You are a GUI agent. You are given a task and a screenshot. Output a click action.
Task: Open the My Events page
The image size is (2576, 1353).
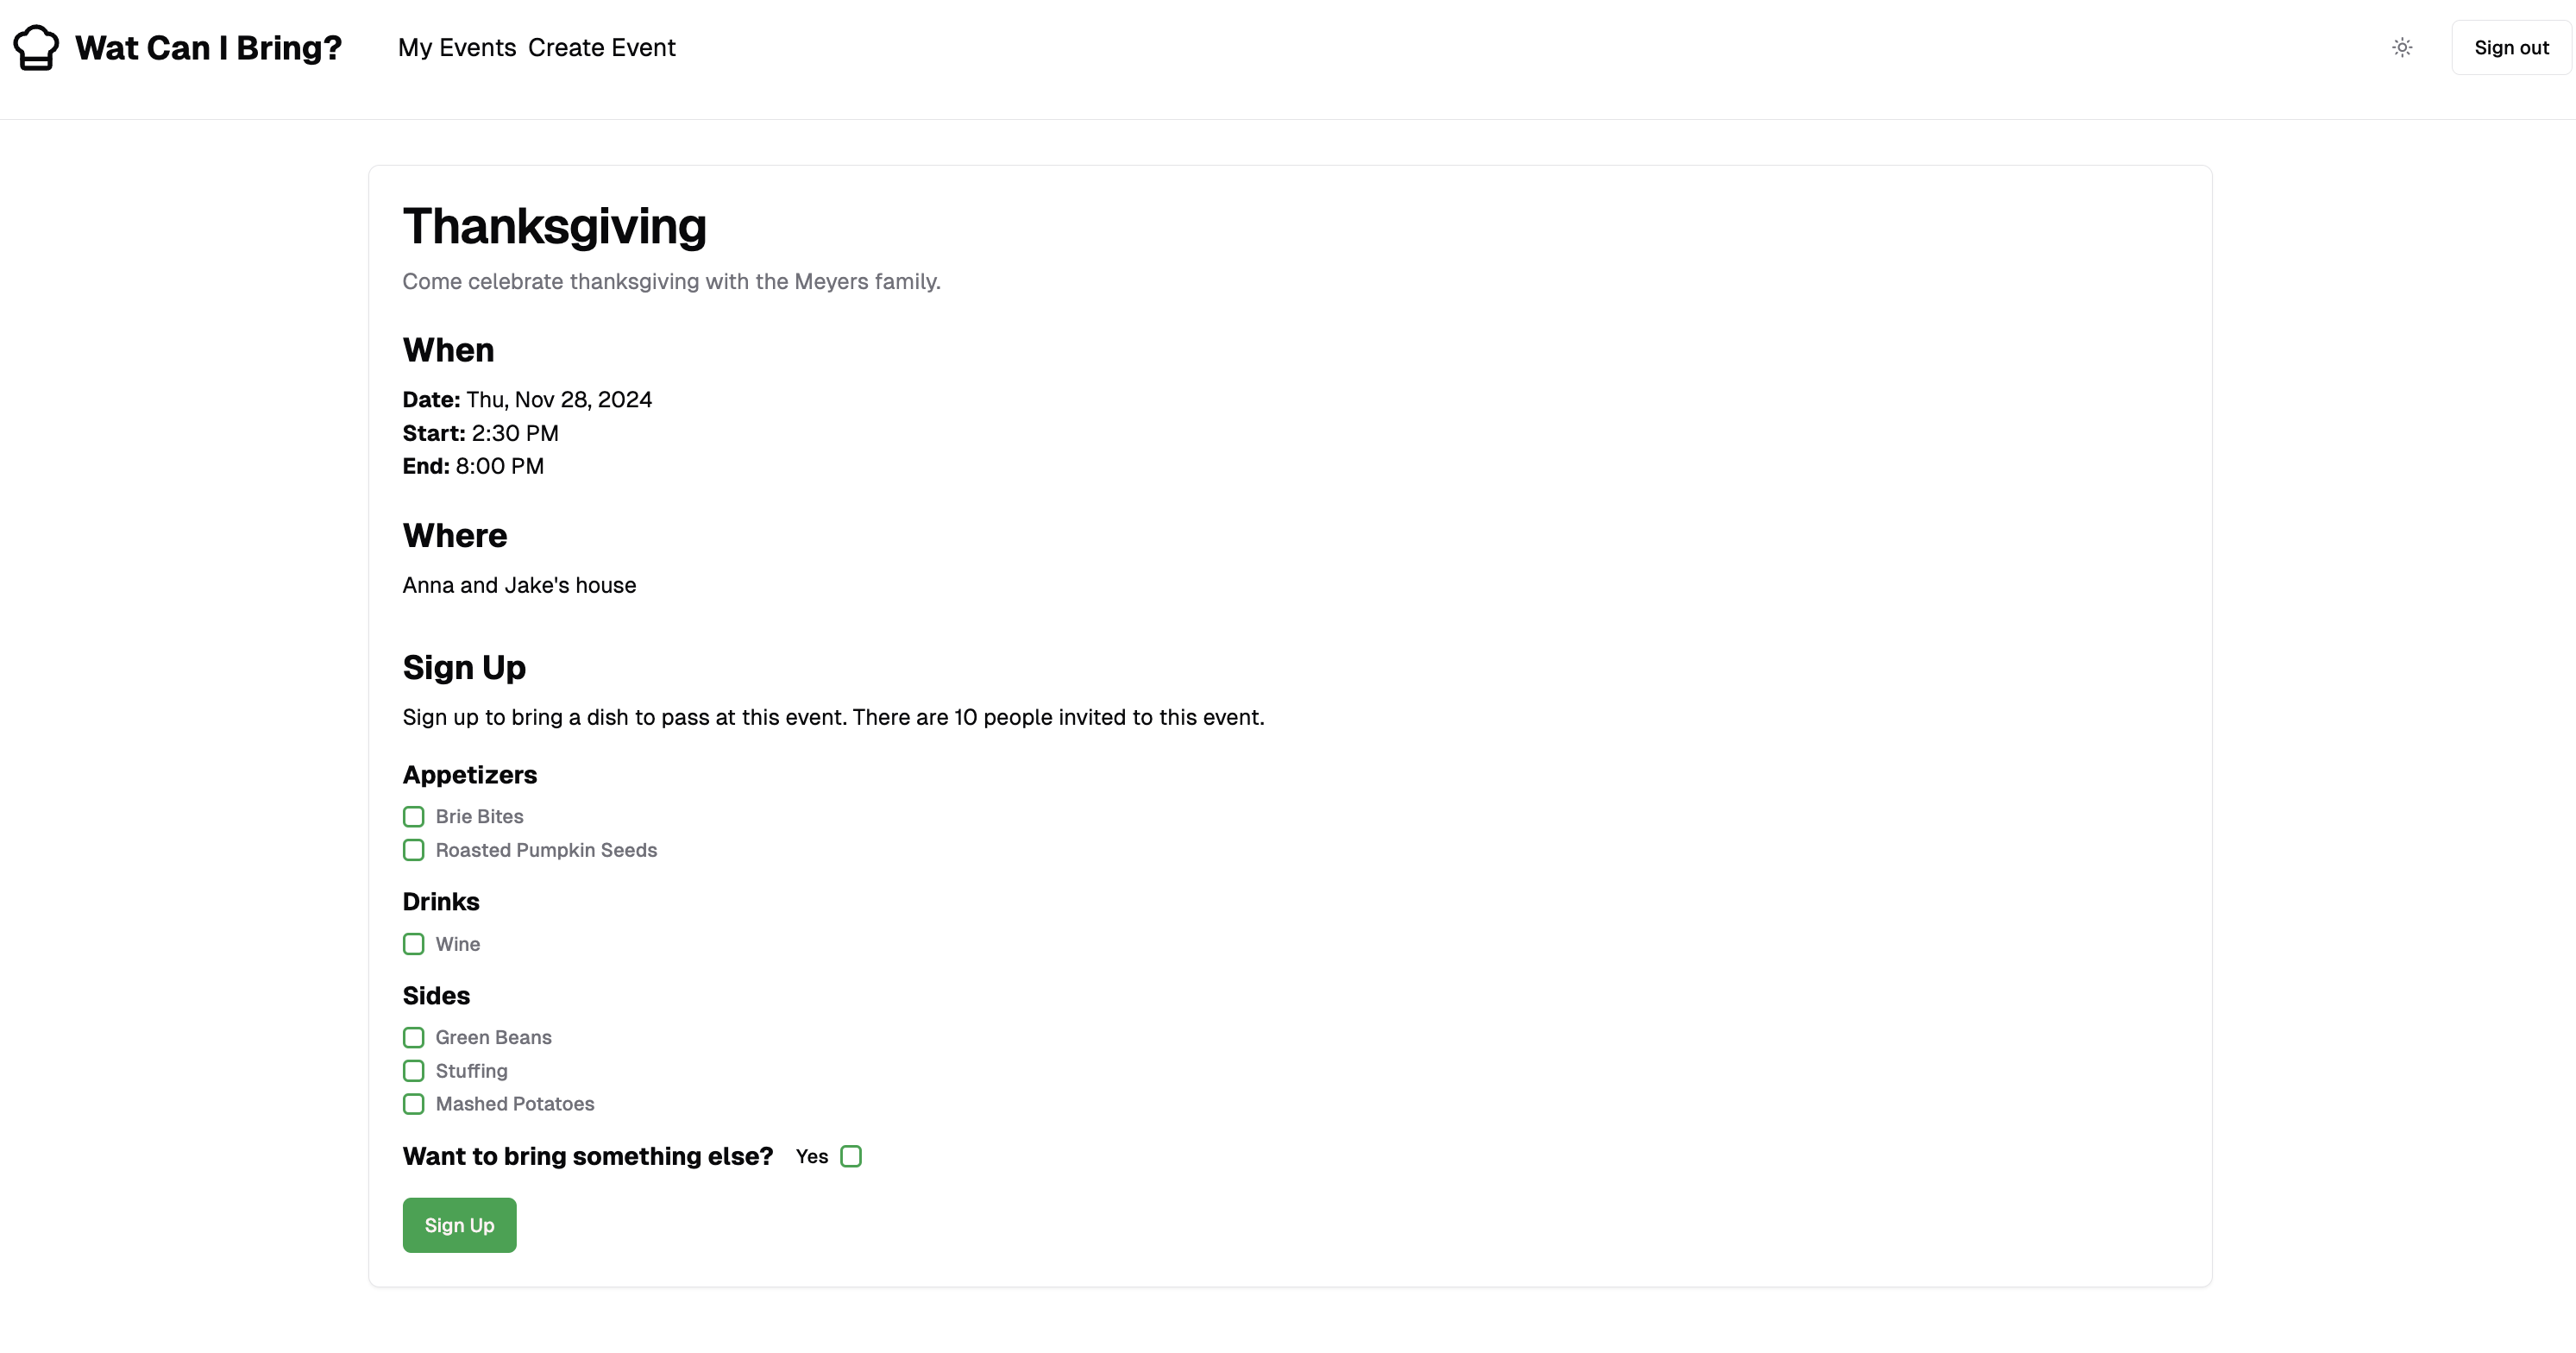point(457,47)
